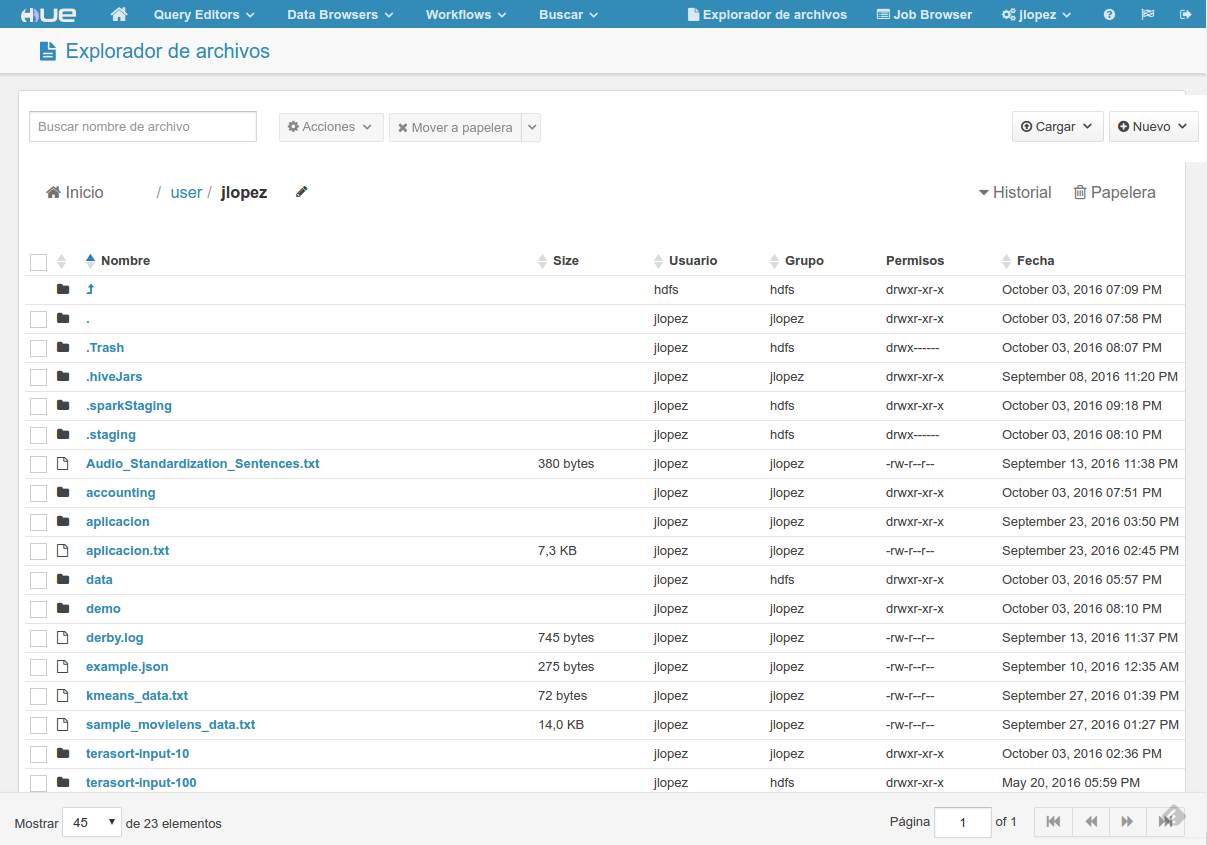Click file icon of example.json row
The width and height of the screenshot is (1207, 845).
click(x=63, y=666)
